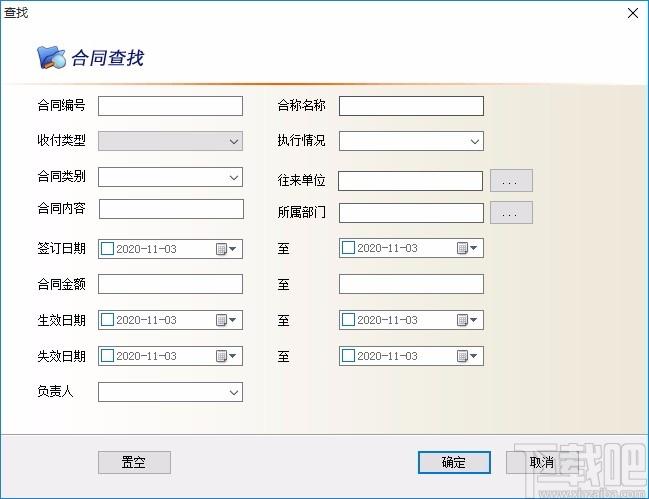Enable the 签订日期 start date checkbox
This screenshot has width=649, height=499.
tap(108, 249)
